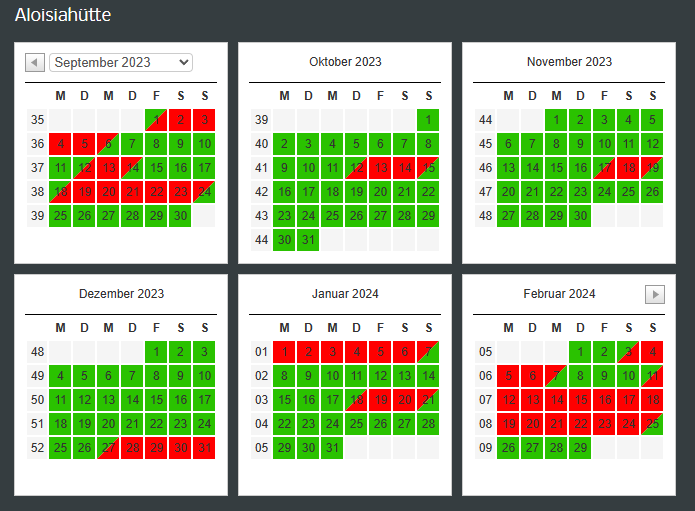Pick January 31, 2024 date cell

pyautogui.click(x=332, y=448)
